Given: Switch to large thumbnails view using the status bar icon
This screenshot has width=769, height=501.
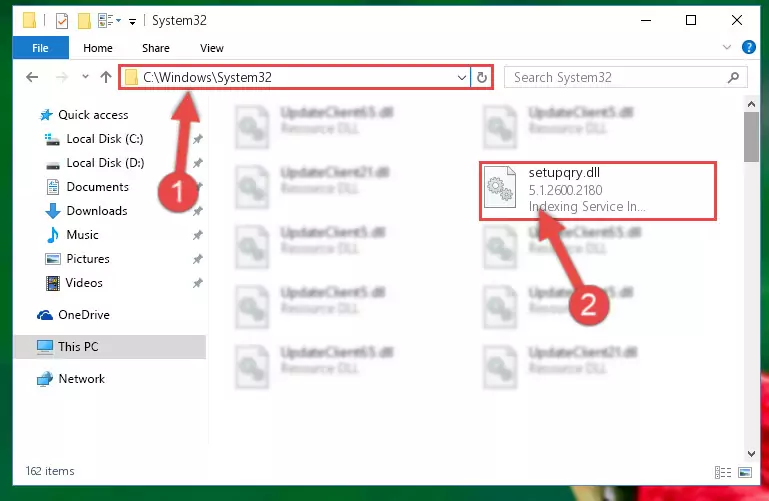Looking at the screenshot, I should coord(745,472).
